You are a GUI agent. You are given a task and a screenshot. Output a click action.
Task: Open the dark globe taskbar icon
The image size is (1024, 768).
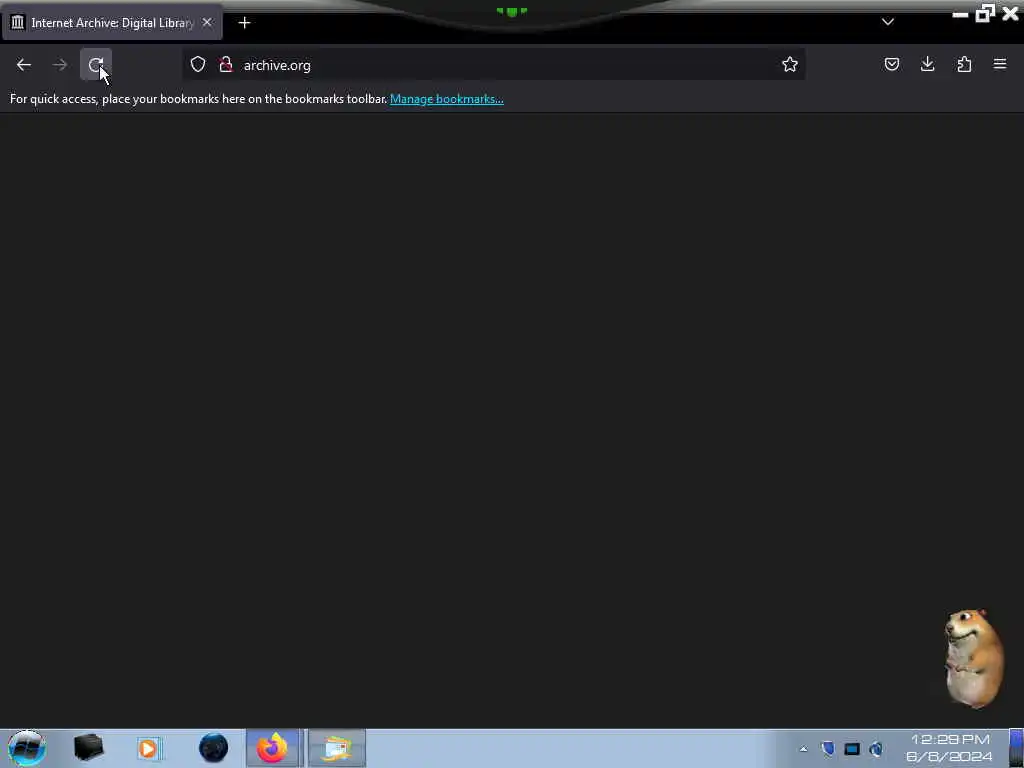tap(214, 748)
